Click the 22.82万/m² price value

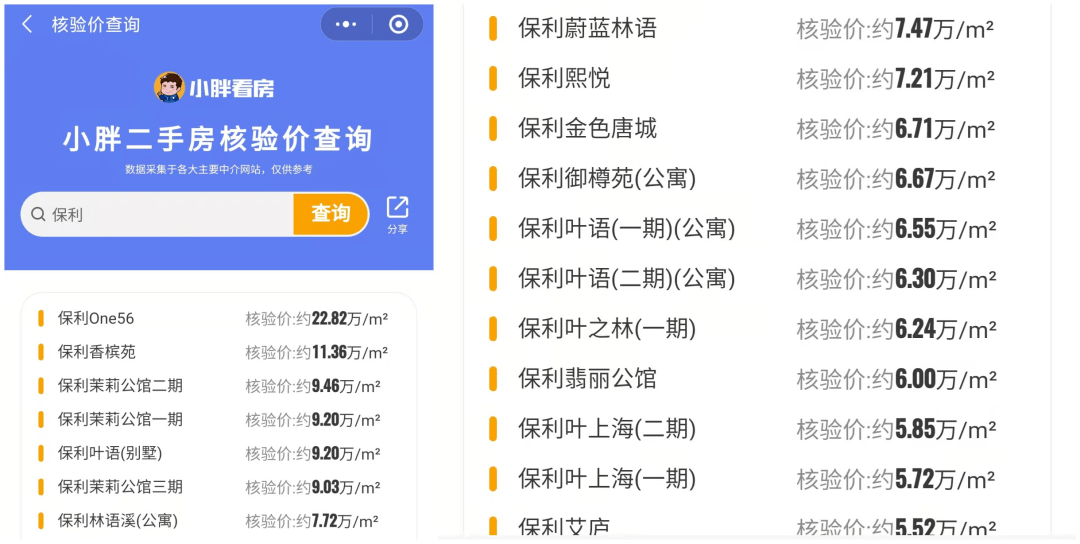pos(350,319)
